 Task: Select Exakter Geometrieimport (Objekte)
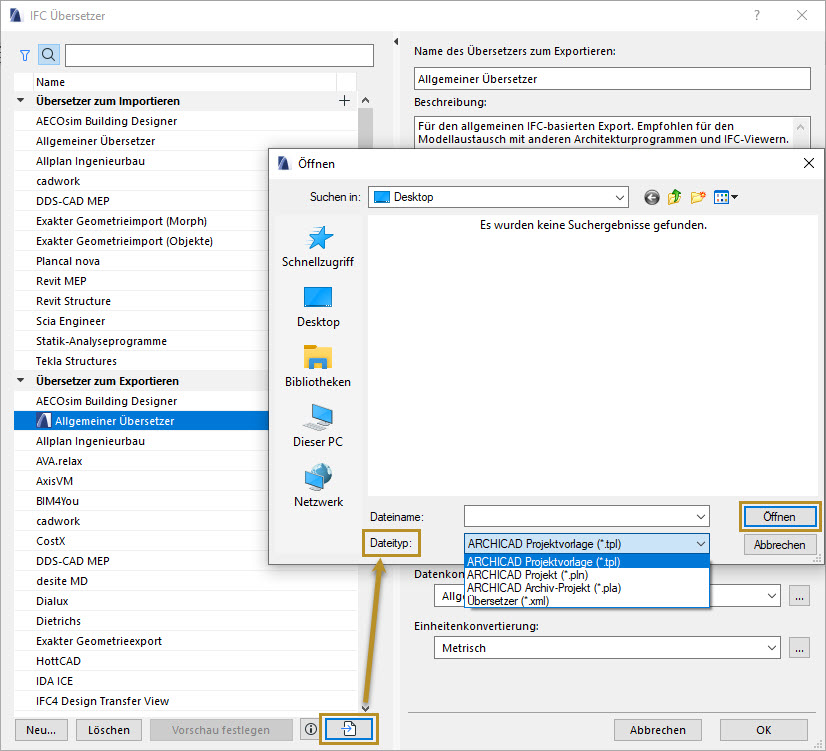(141, 241)
